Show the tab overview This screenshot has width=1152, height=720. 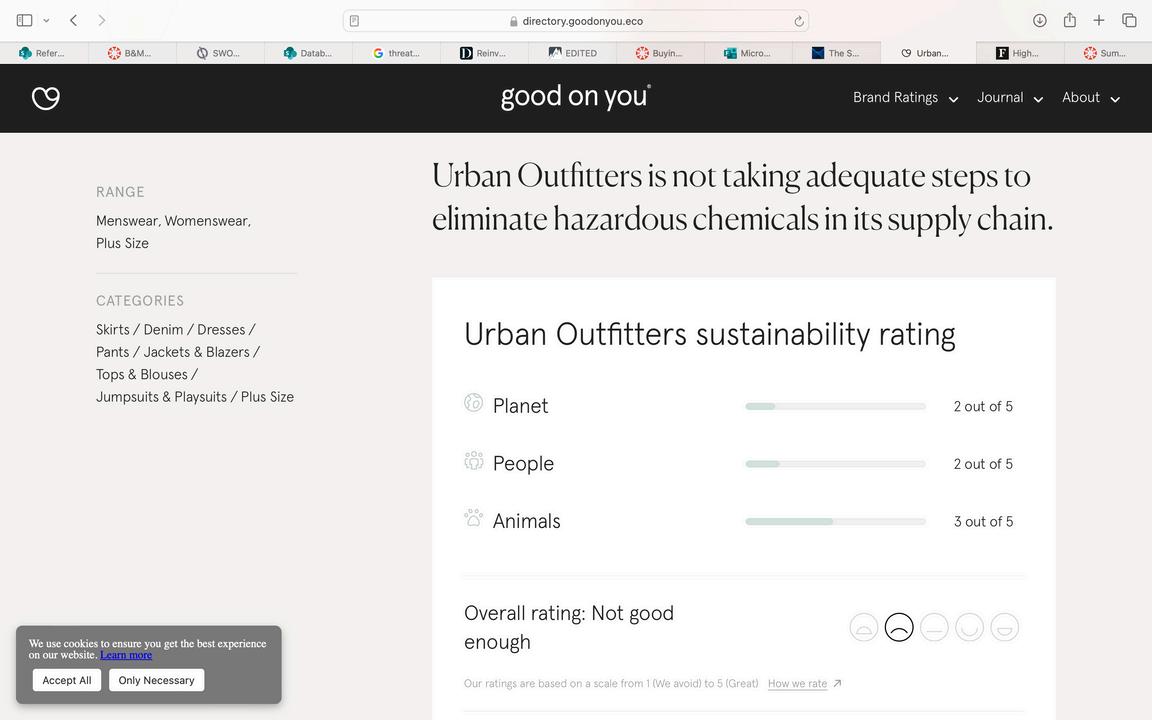[x=1129, y=21]
